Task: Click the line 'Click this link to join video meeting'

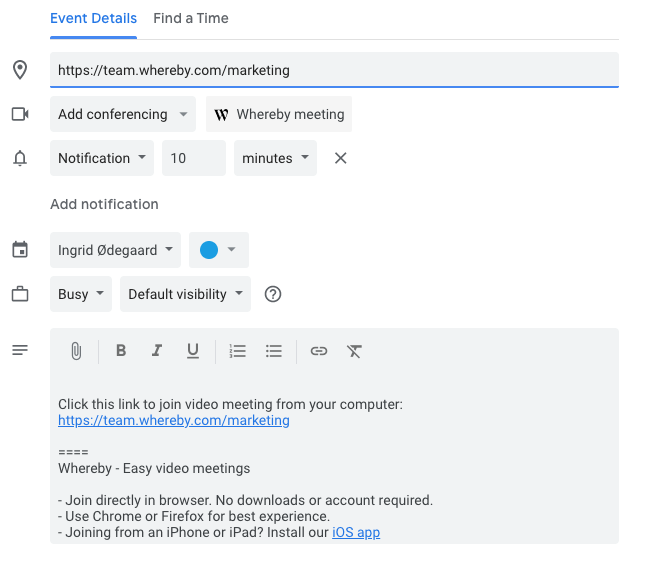Action: tap(230, 404)
